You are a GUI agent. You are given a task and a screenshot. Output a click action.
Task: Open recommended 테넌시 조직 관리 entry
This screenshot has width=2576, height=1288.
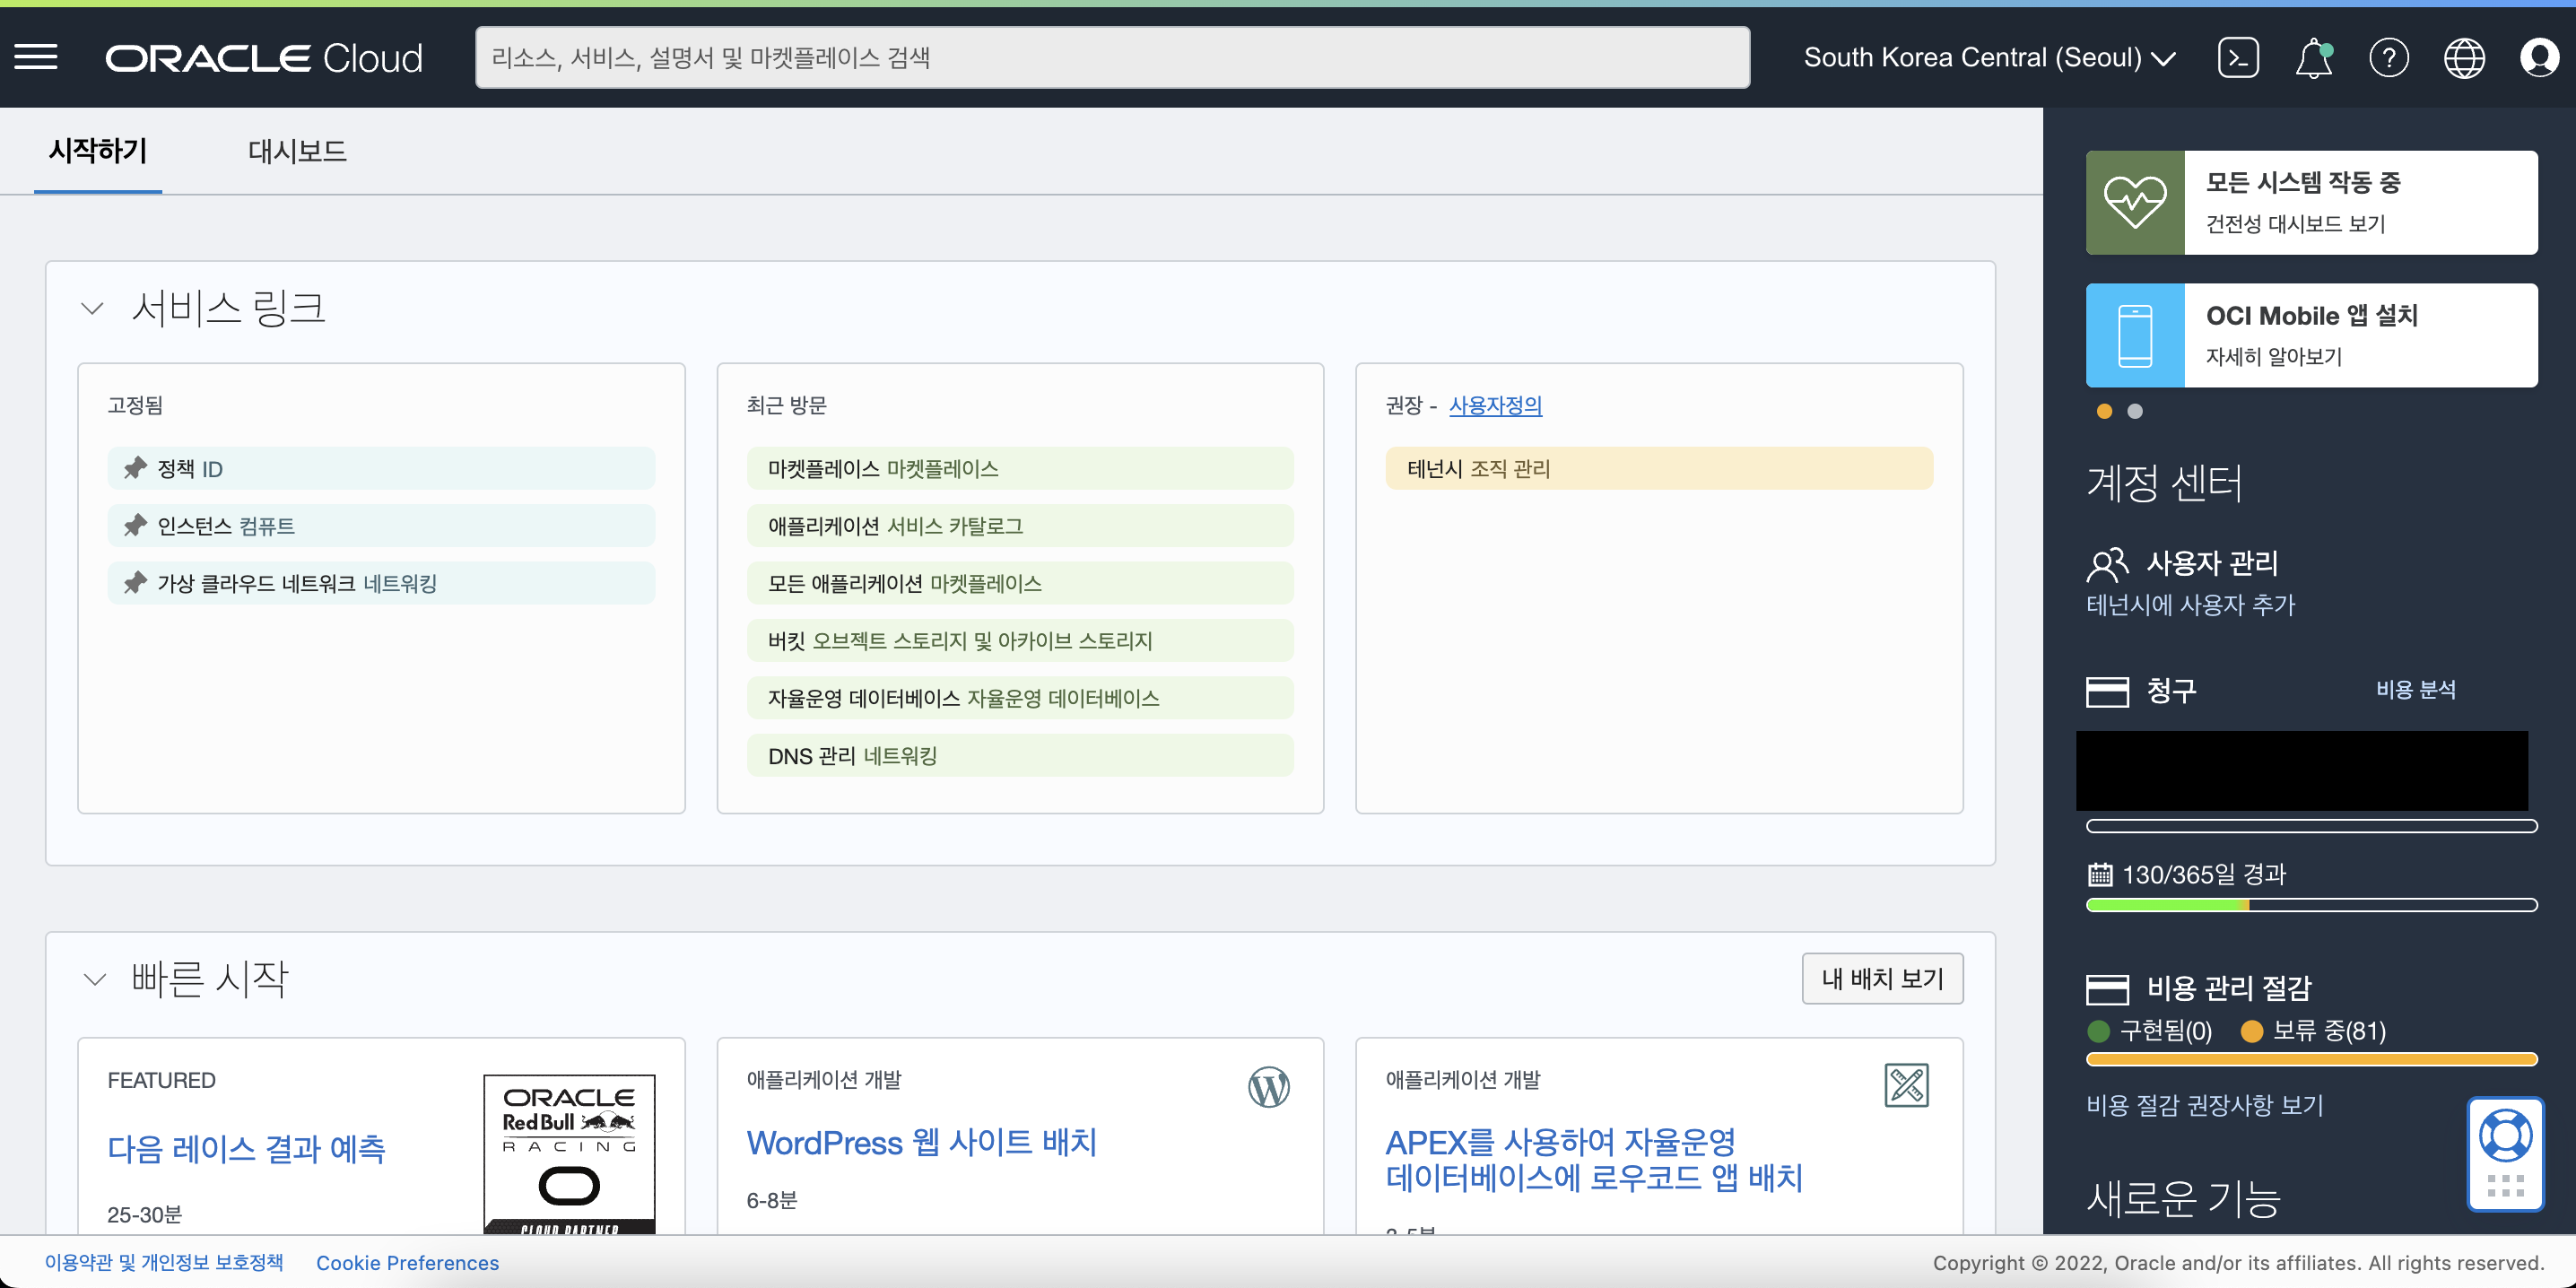(x=1659, y=468)
